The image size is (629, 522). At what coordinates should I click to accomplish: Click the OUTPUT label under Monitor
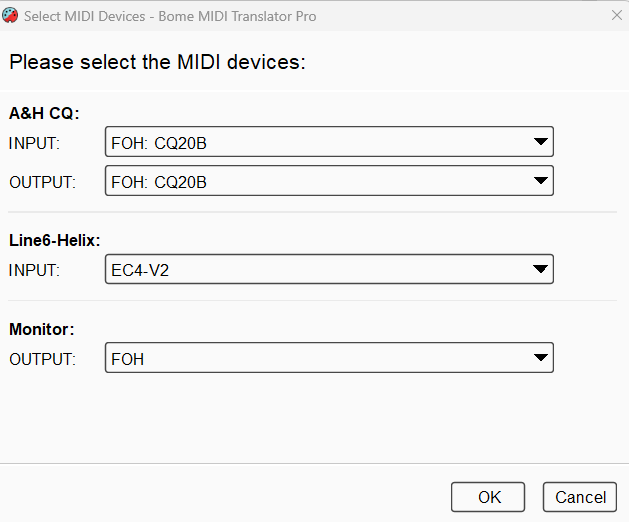tap(42, 358)
